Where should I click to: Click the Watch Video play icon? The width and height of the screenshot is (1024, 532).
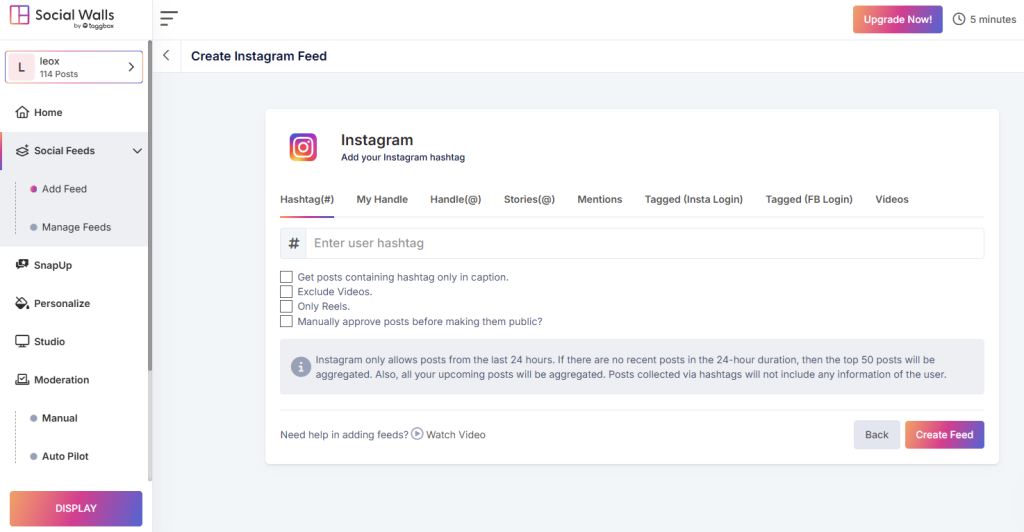(x=417, y=434)
